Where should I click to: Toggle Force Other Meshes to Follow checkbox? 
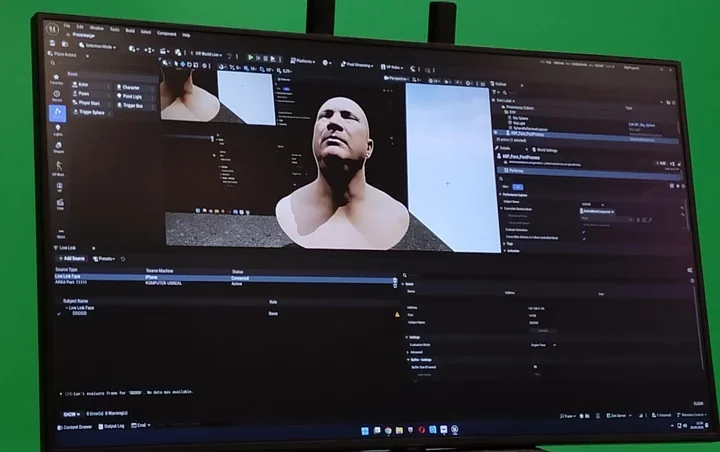pyautogui.click(x=584, y=239)
